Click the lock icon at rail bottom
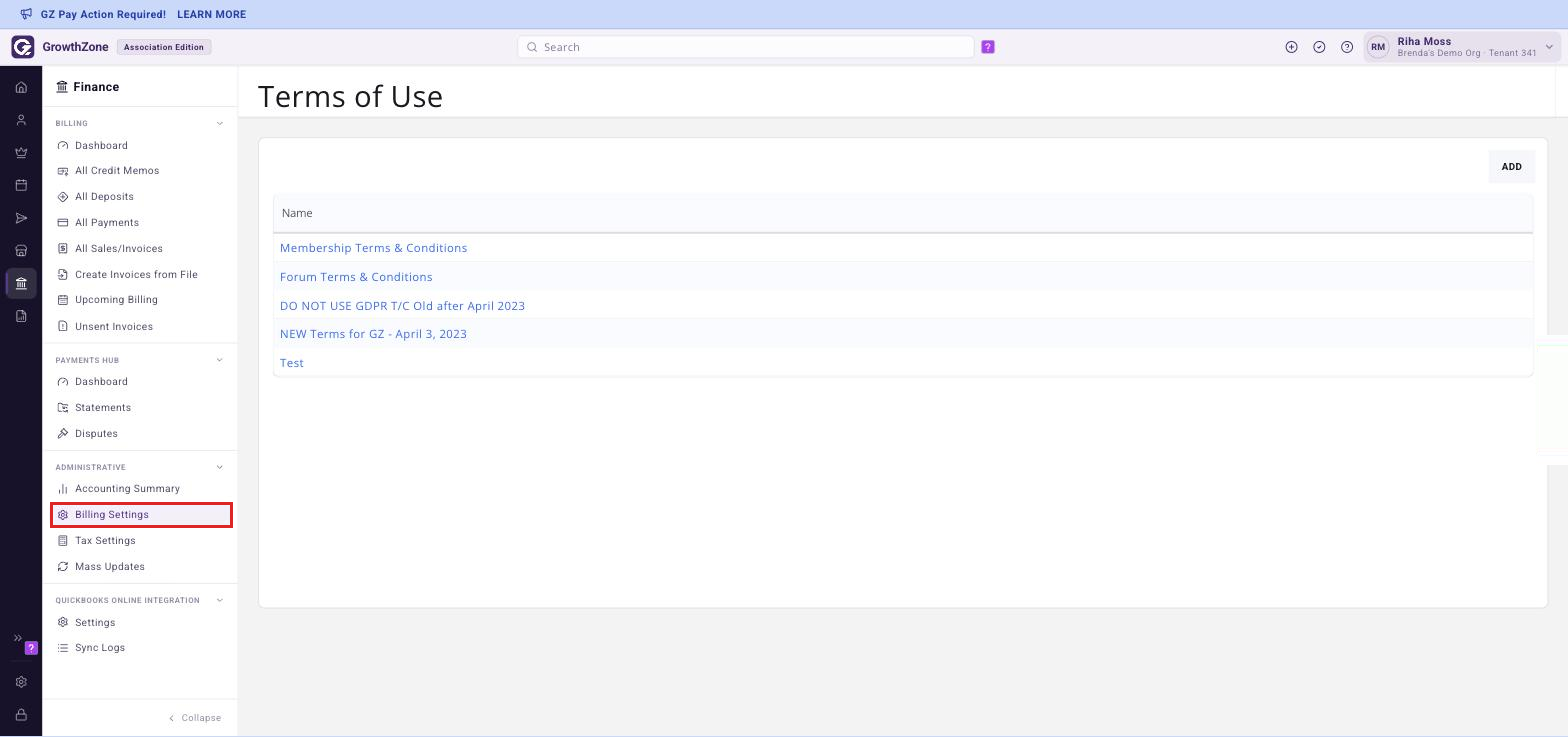This screenshot has width=1568, height=737. click(x=21, y=715)
